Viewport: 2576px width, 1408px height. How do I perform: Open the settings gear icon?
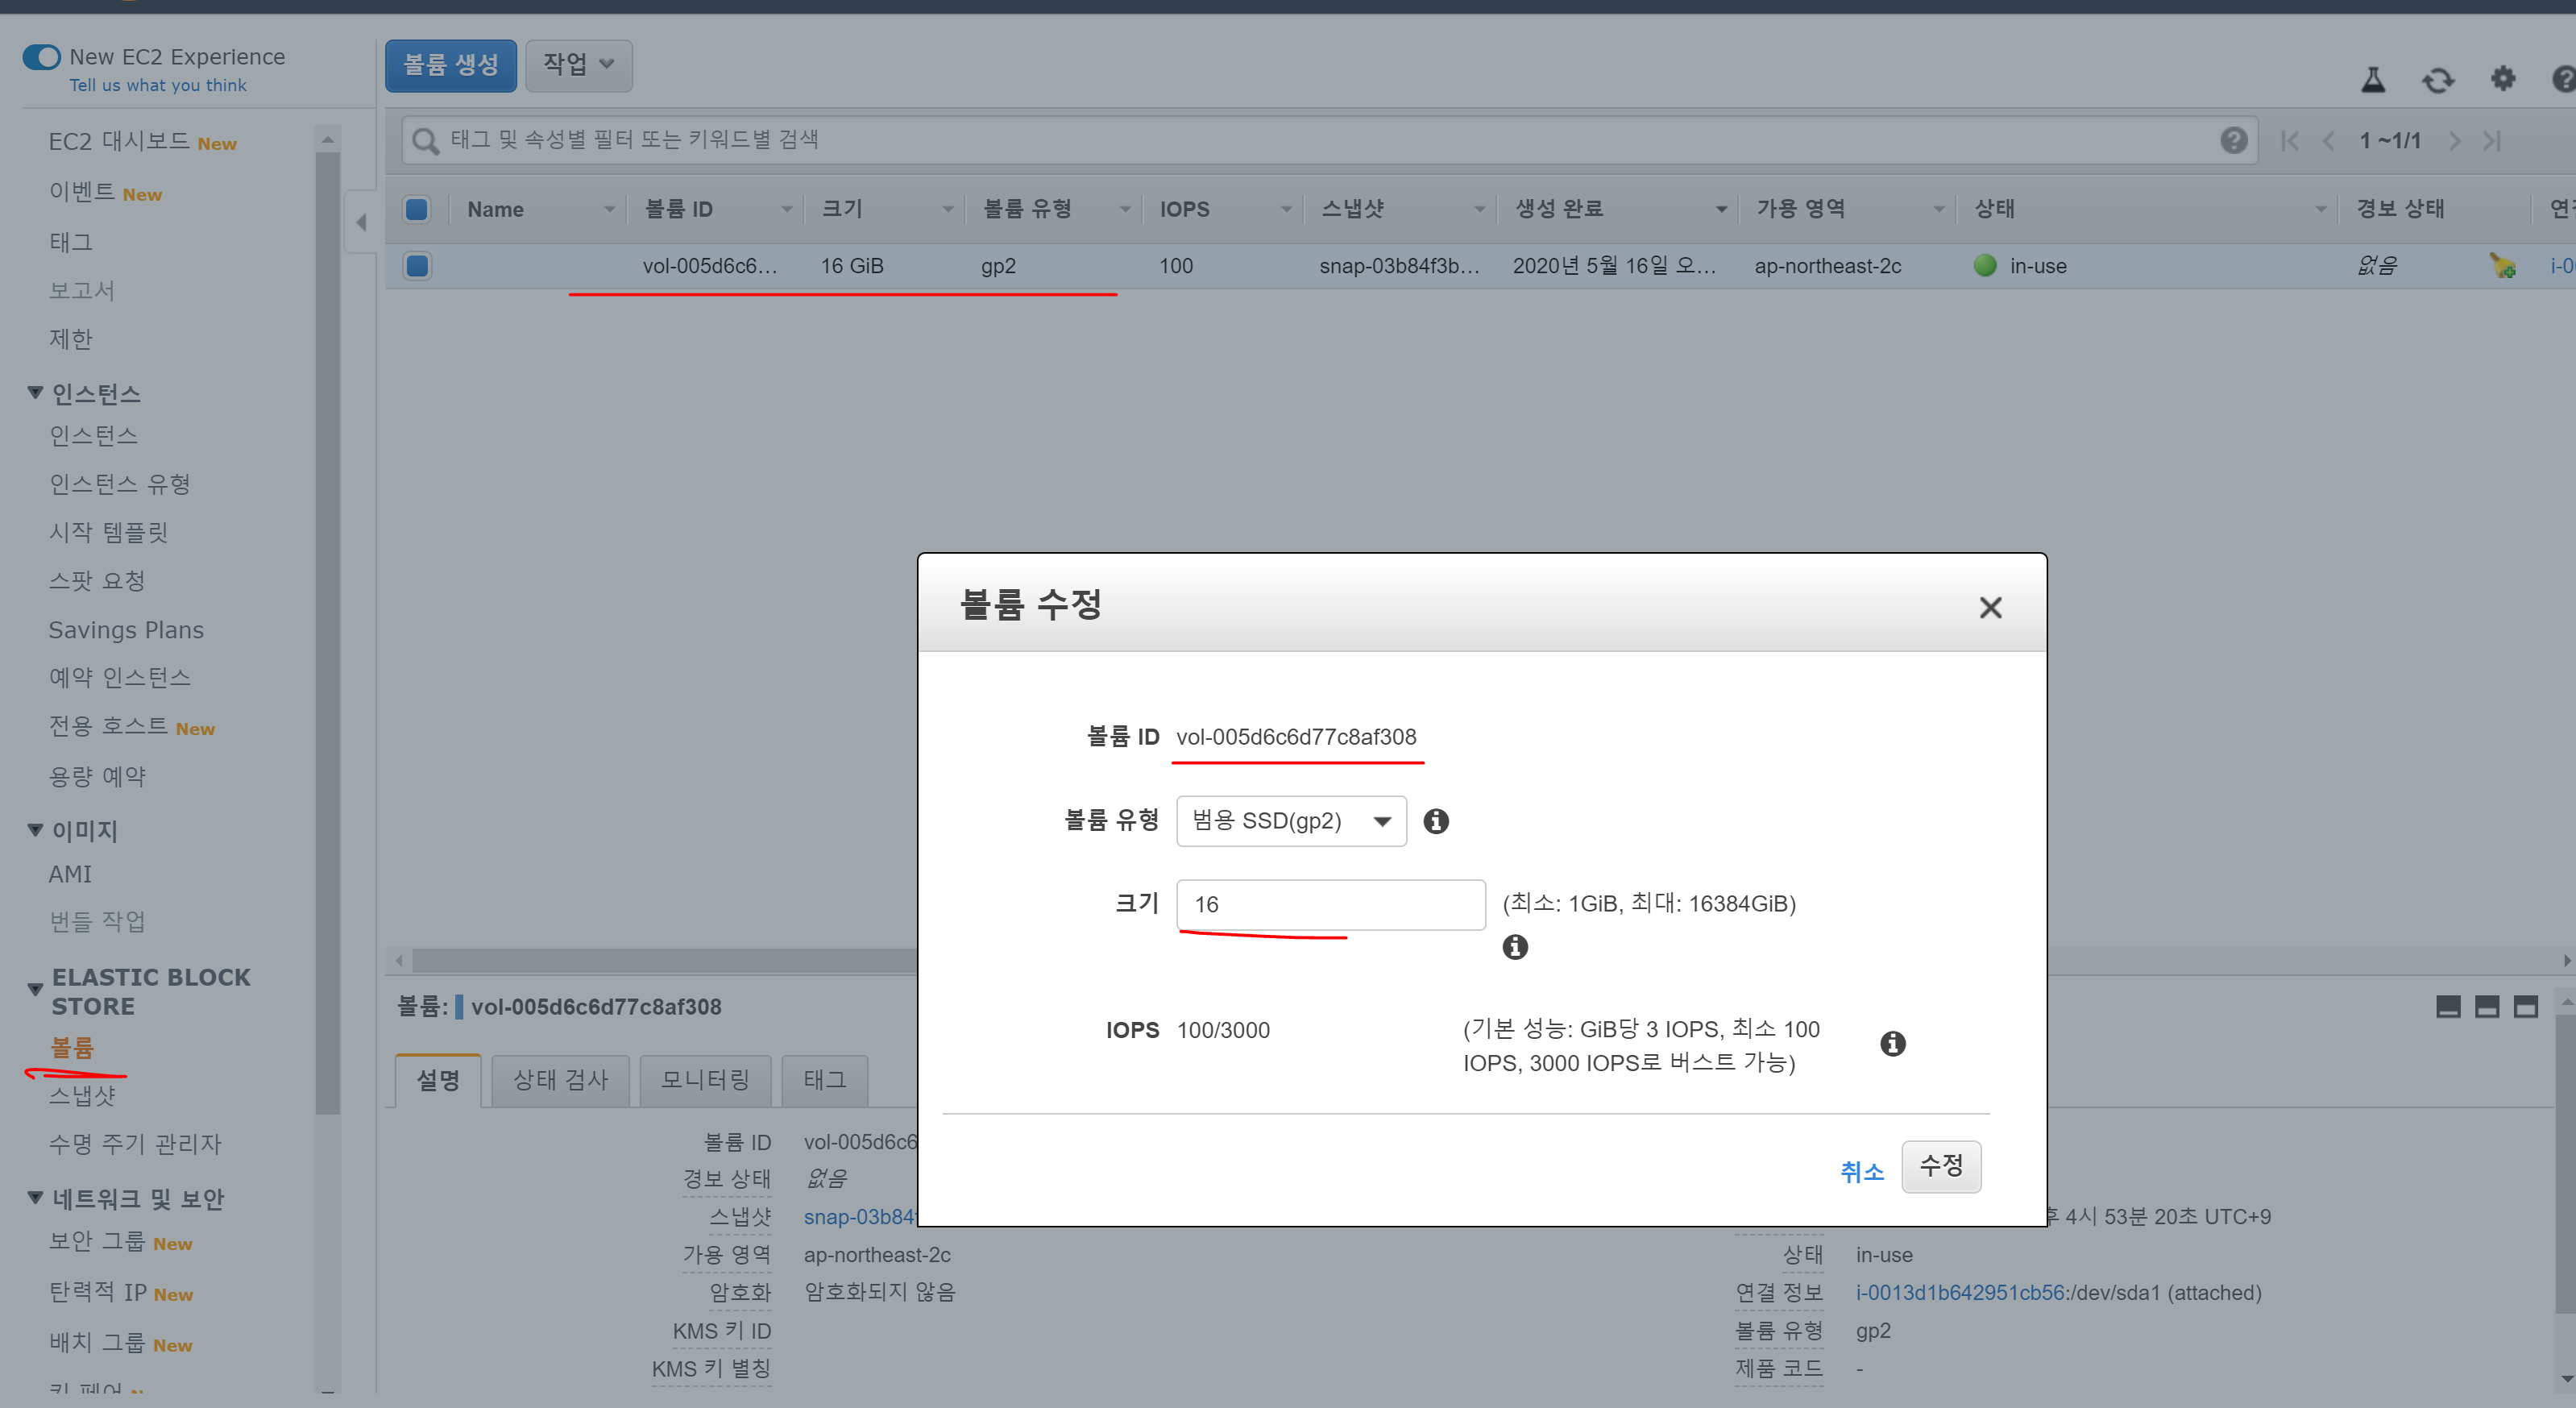coord(2502,79)
